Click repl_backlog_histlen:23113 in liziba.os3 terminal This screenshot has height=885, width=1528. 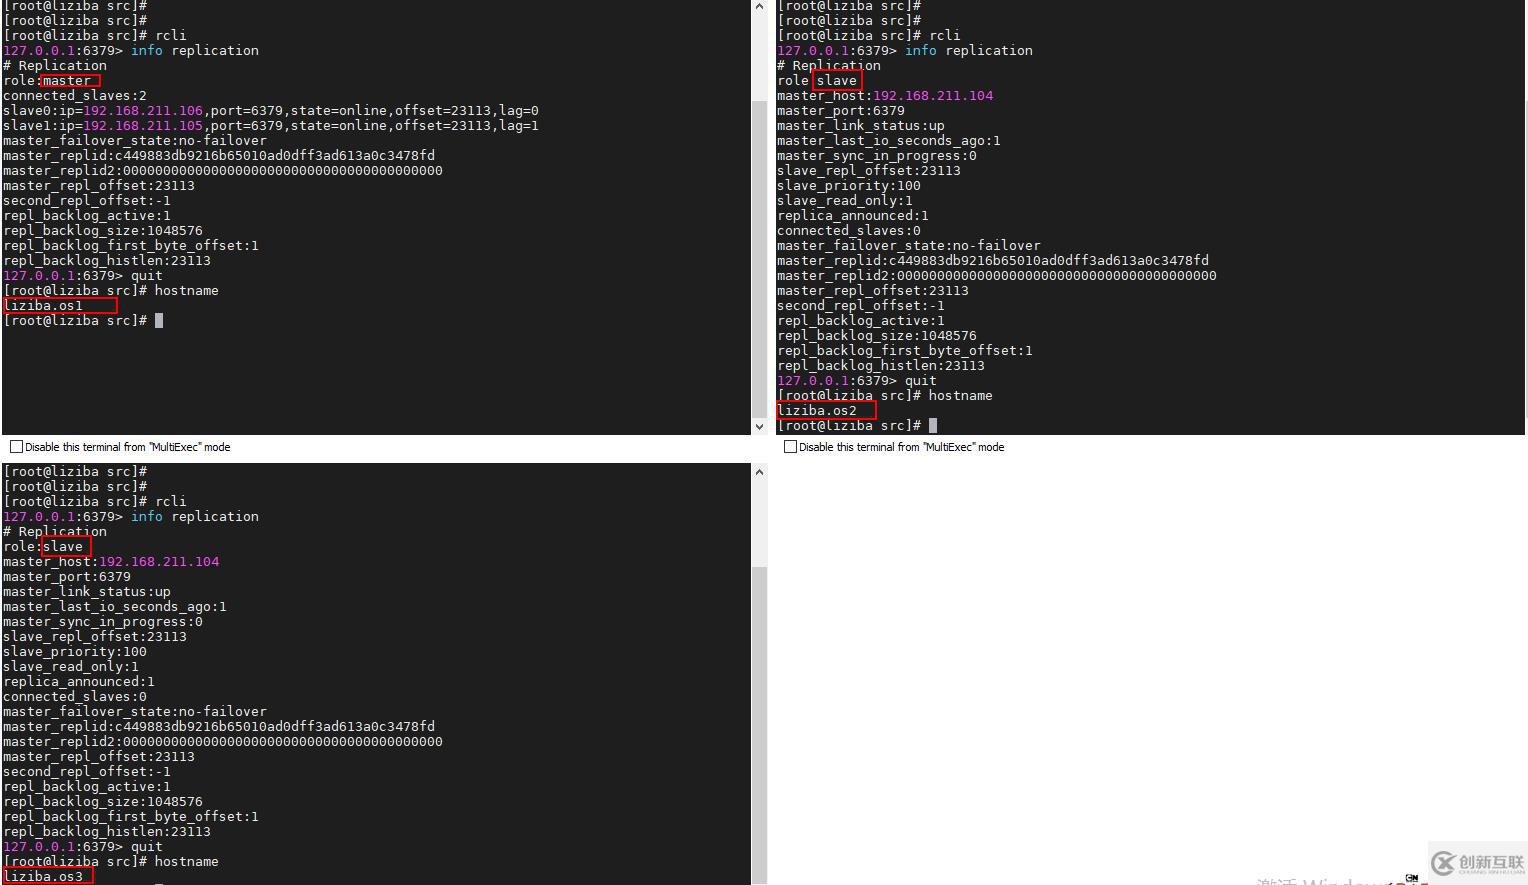[107, 832]
